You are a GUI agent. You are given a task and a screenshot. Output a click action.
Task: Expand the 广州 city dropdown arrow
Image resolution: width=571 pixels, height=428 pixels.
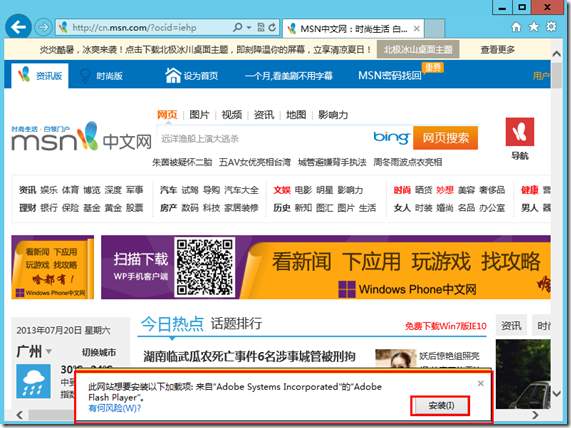49,352
